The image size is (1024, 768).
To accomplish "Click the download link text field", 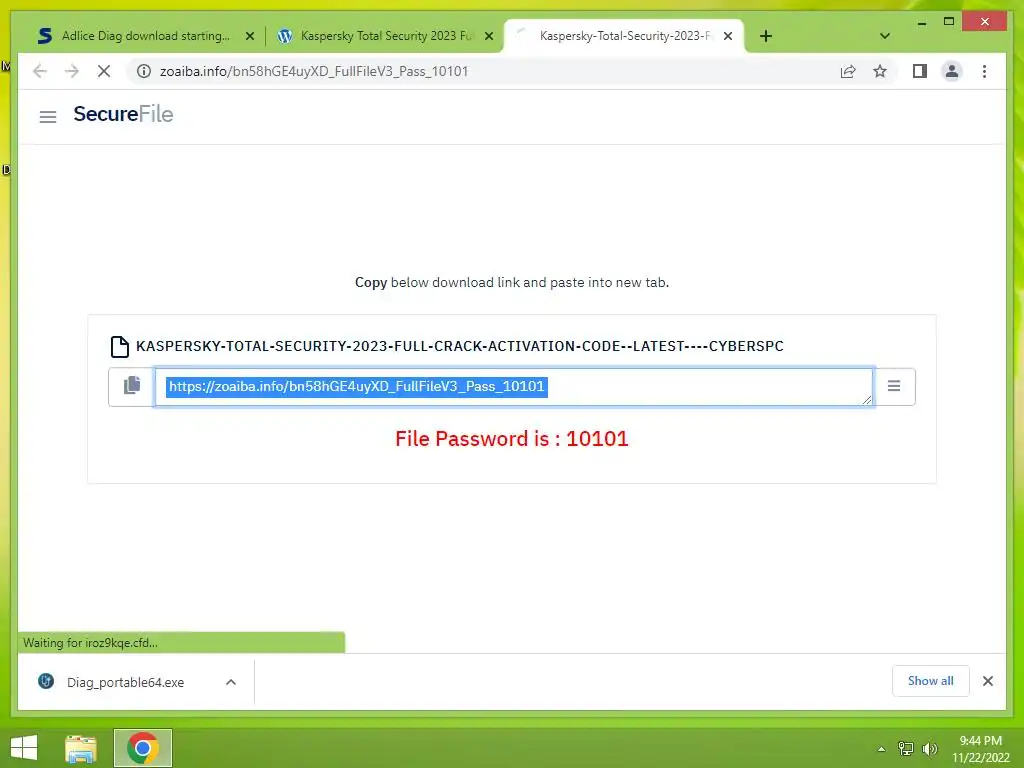I will tap(513, 387).
